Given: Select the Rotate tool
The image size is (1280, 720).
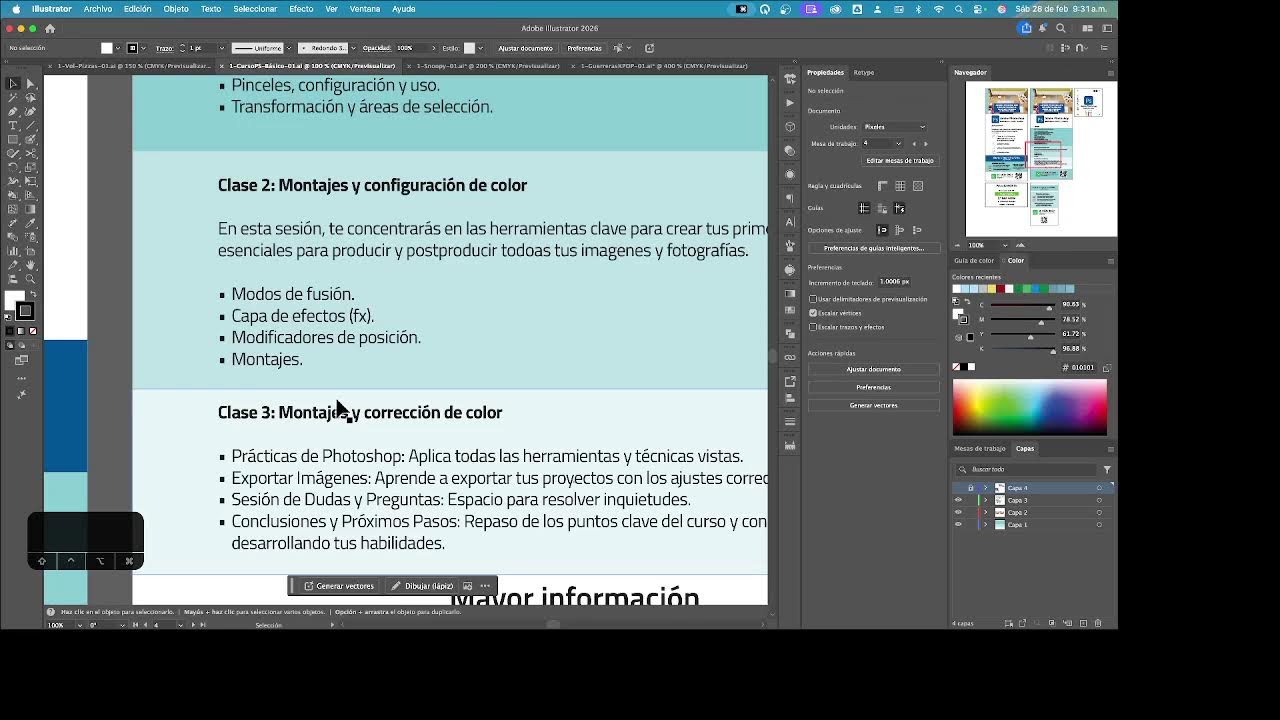Looking at the screenshot, I should (13, 168).
